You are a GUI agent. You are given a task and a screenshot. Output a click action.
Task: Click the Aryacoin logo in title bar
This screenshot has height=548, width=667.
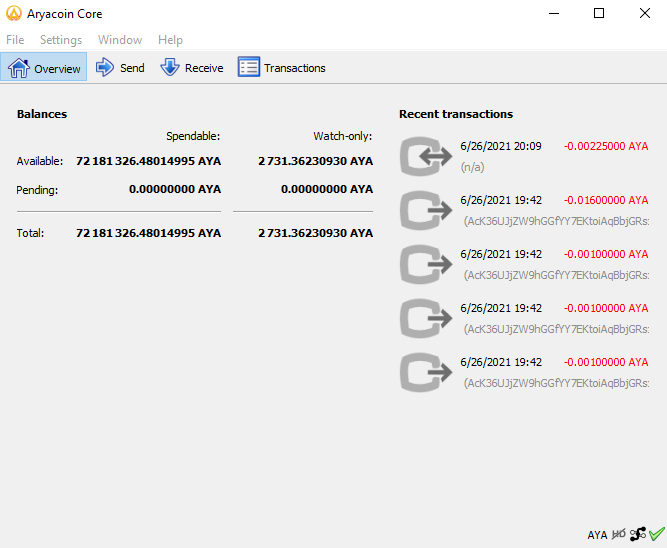point(14,13)
